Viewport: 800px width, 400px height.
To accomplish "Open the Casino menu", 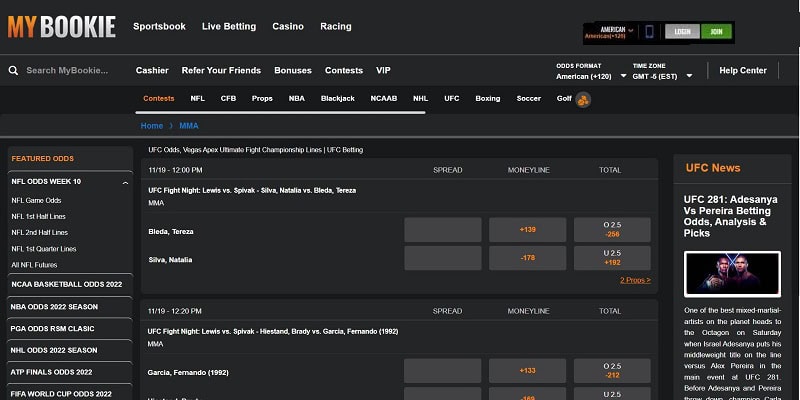I will click(288, 27).
